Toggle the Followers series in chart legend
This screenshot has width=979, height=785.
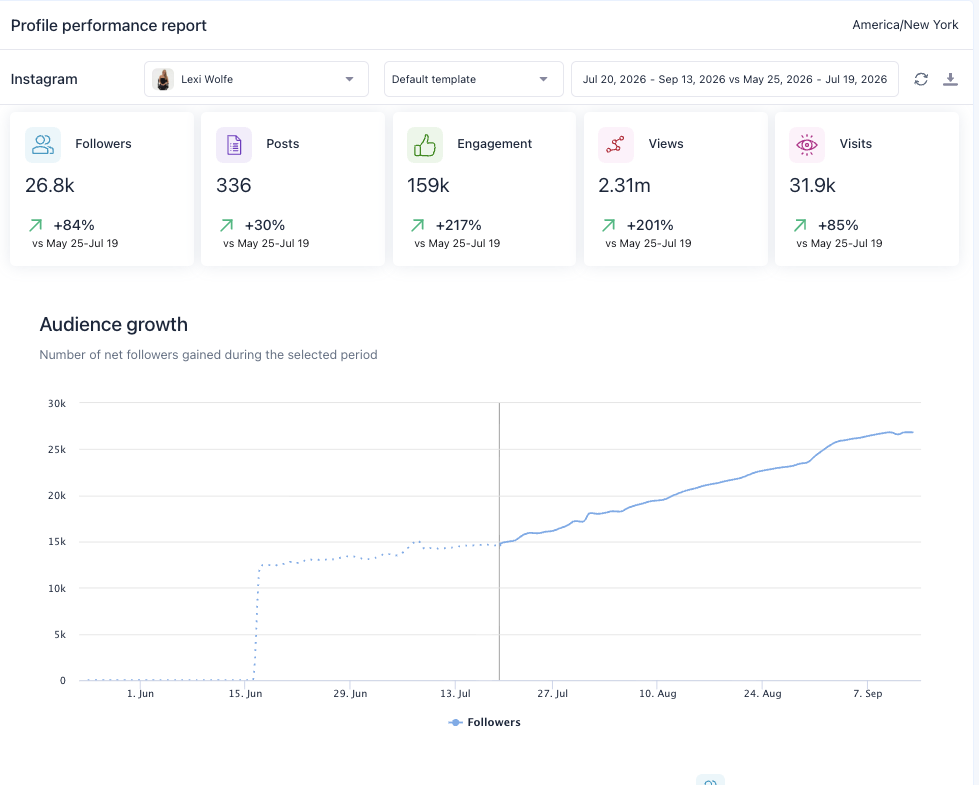tap(485, 722)
